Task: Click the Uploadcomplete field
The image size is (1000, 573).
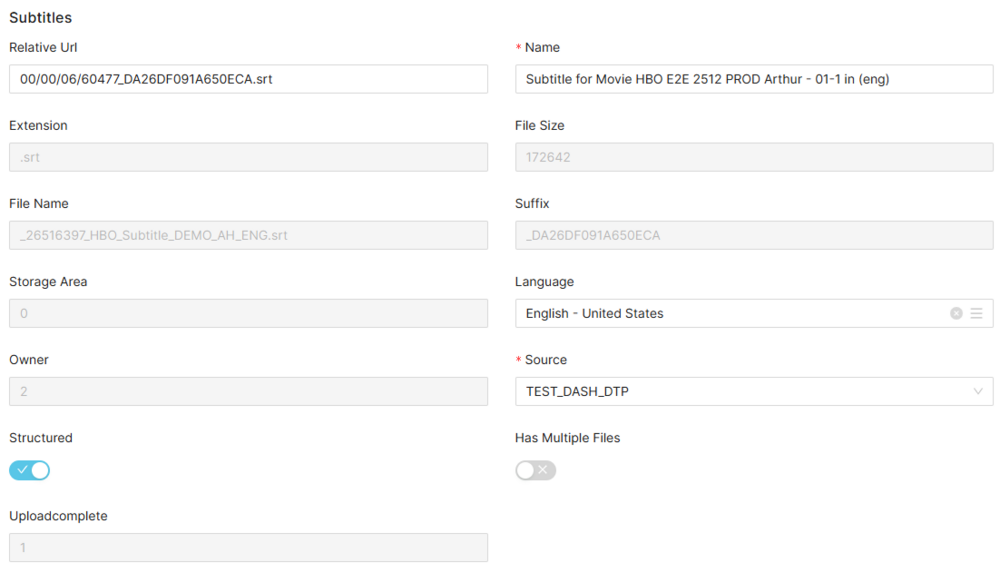Action: click(248, 548)
